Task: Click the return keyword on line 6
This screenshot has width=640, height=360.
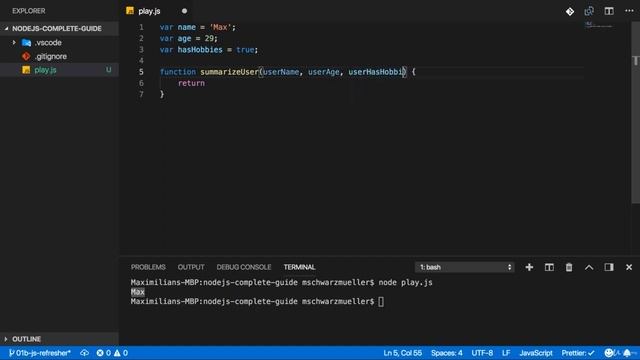Action: (x=191, y=83)
